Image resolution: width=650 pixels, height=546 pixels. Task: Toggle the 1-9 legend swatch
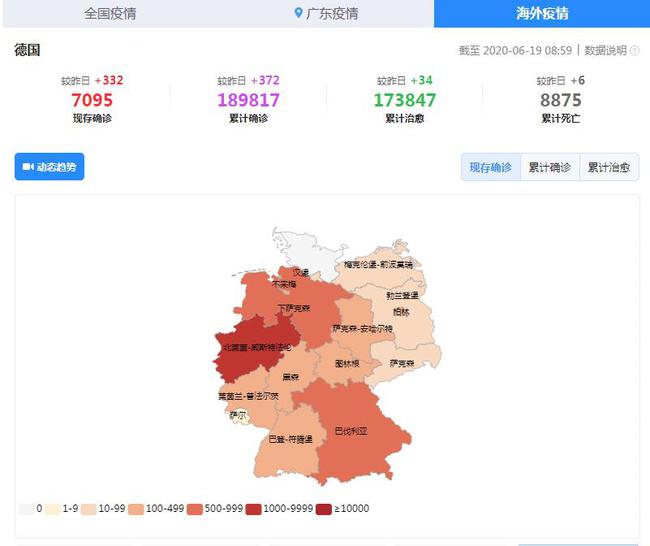(53, 509)
